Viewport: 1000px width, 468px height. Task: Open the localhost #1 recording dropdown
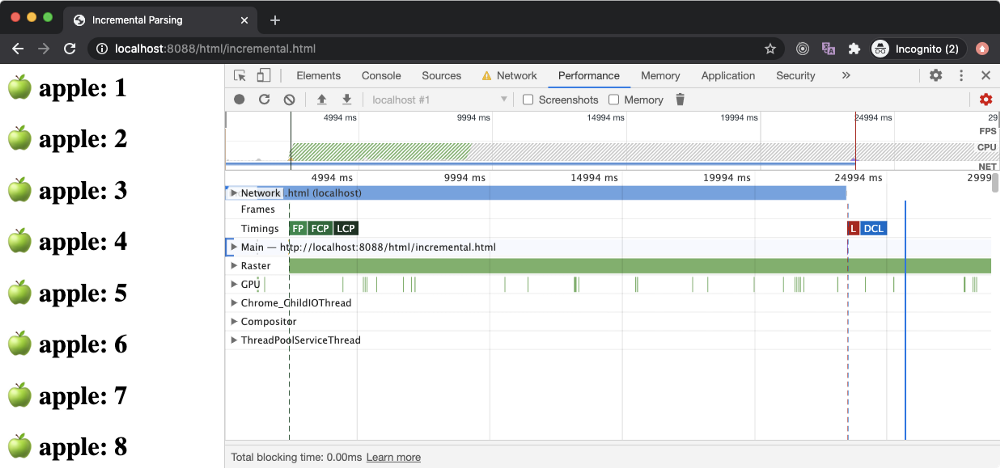pos(439,99)
